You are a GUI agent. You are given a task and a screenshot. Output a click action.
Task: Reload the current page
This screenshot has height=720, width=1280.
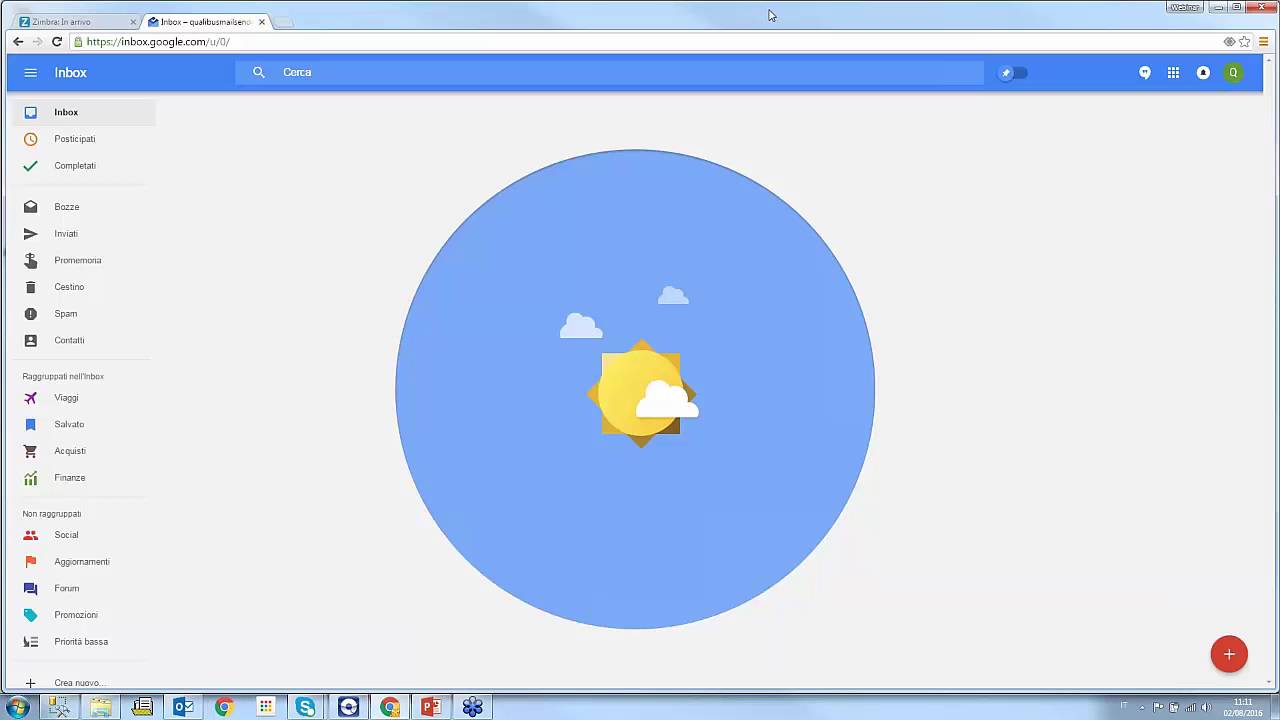pyautogui.click(x=57, y=42)
